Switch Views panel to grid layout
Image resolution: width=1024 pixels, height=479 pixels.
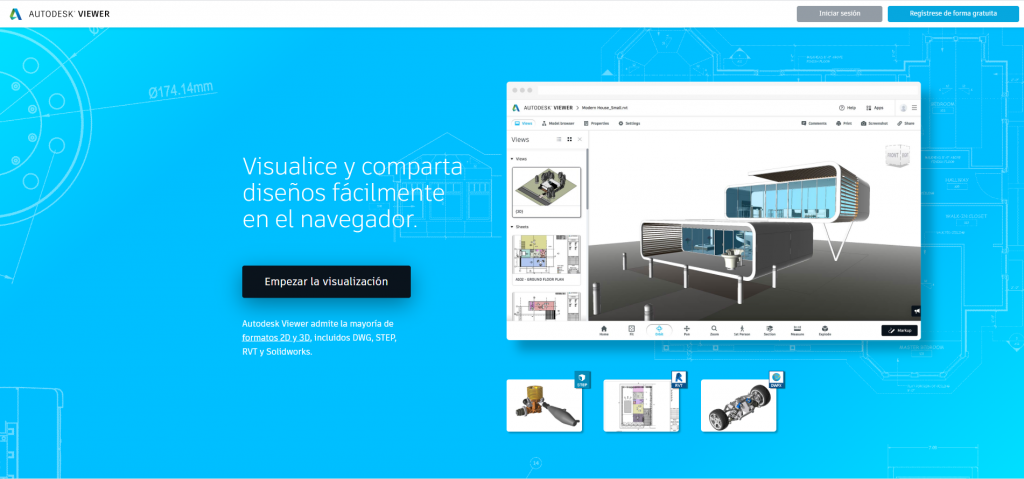(569, 139)
